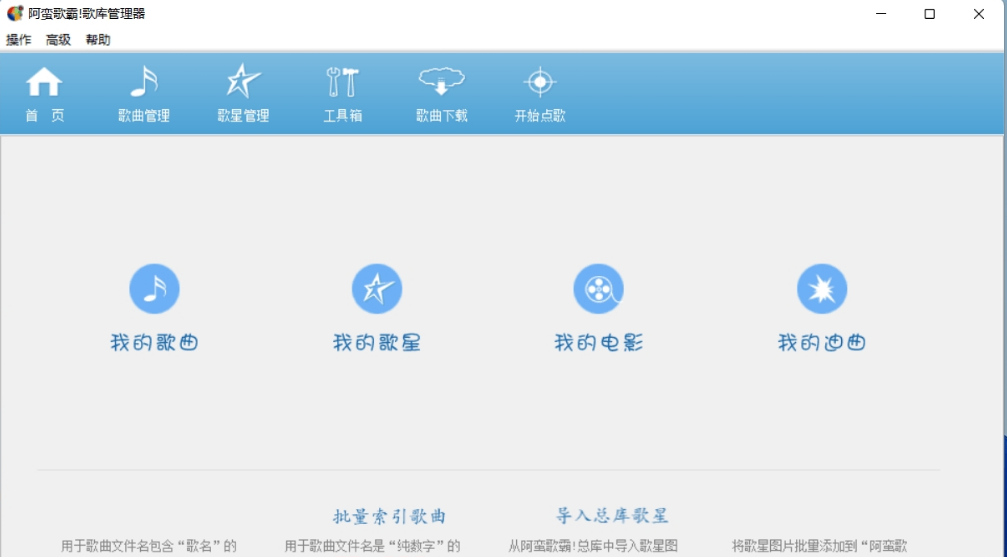Viewport: 1007px width, 557px height.
Task: Click the 我的歌曲 round music icon
Action: tap(154, 288)
